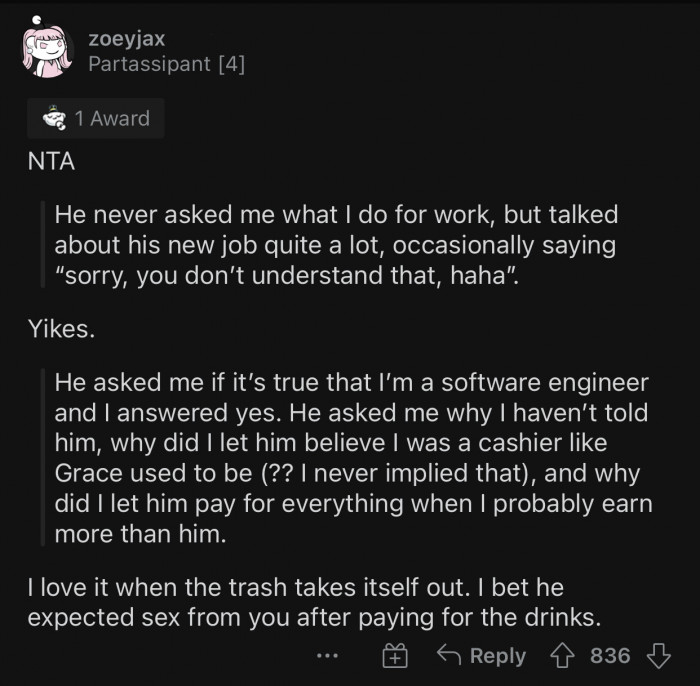The width and height of the screenshot is (700, 686).
Task: Click the NTA verdict text
Action: pos(51,162)
